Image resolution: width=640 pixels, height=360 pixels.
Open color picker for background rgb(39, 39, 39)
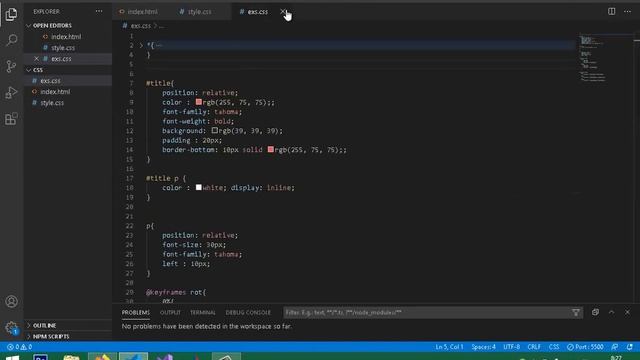click(215, 131)
